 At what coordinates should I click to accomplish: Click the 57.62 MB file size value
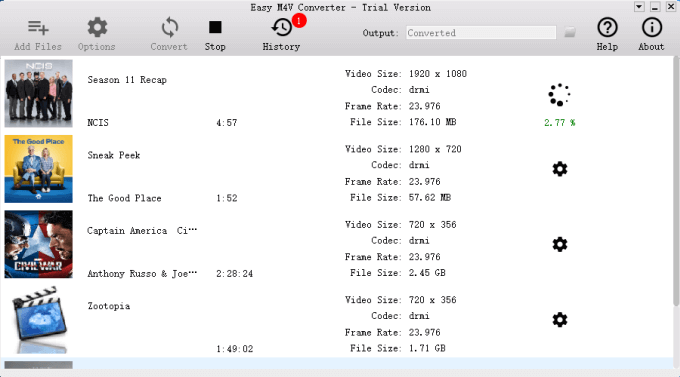point(430,197)
